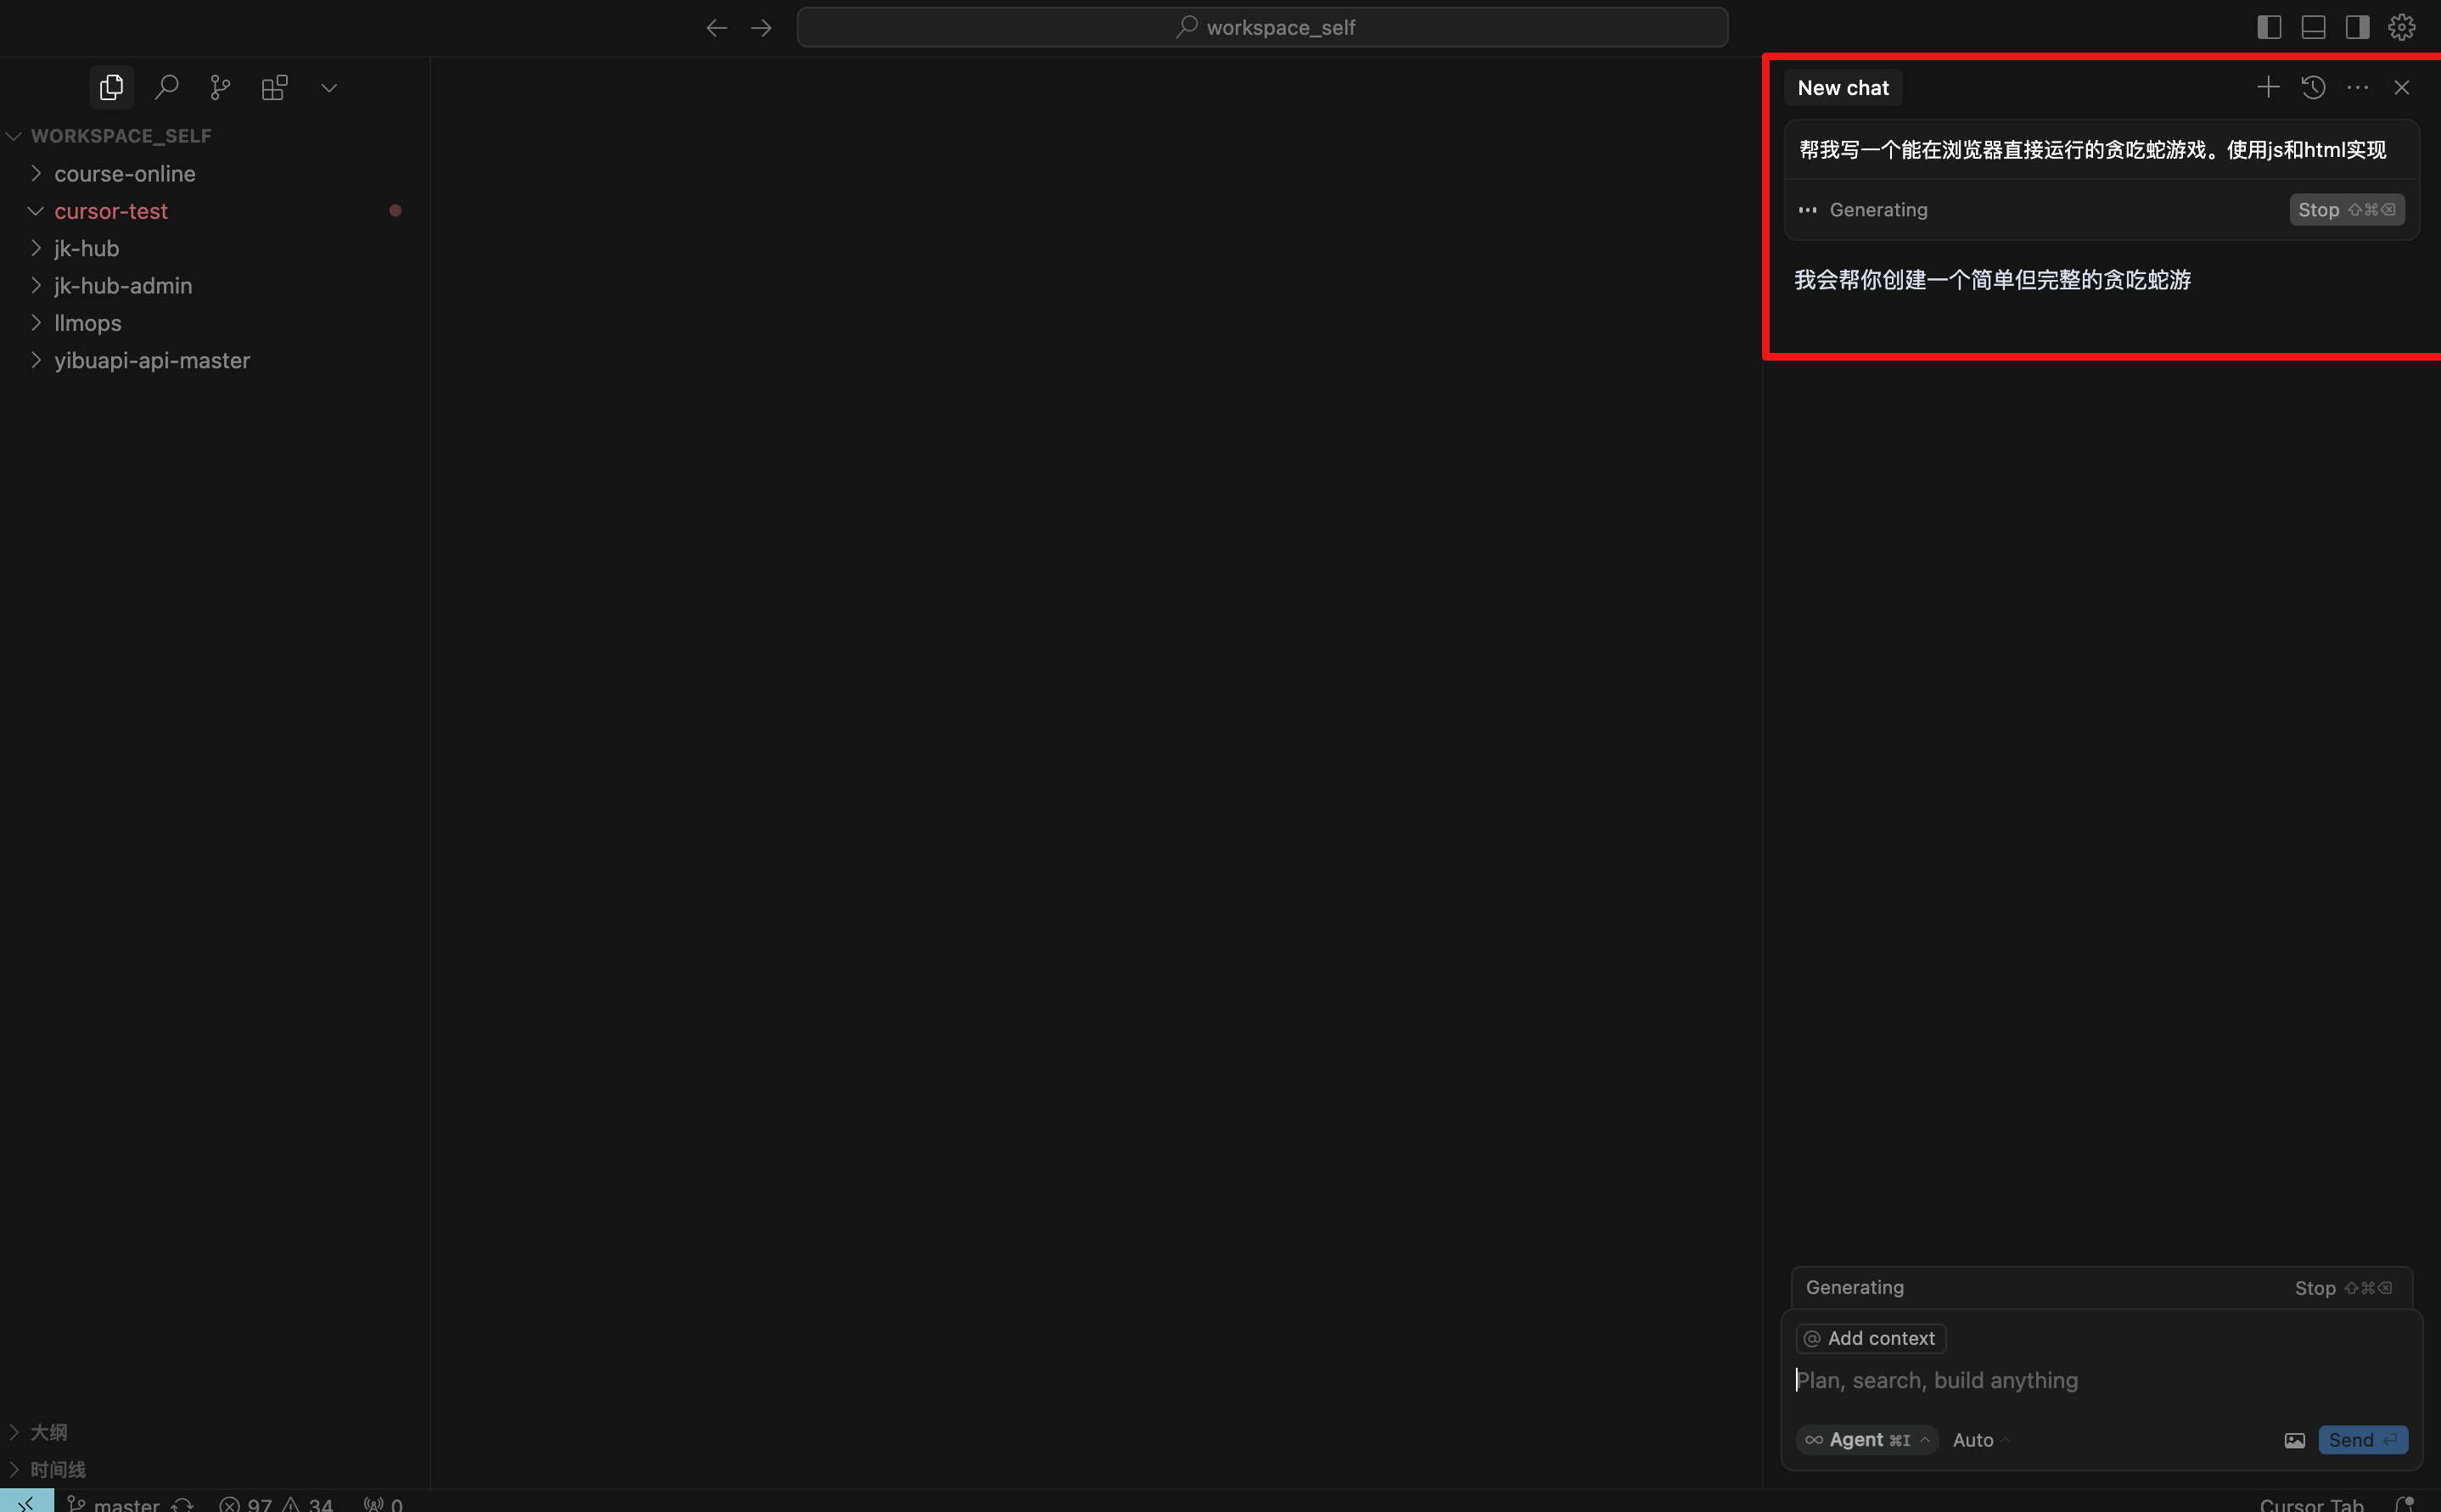Open the Search sidebar icon
The height and width of the screenshot is (1512, 2441).
coord(166,88)
